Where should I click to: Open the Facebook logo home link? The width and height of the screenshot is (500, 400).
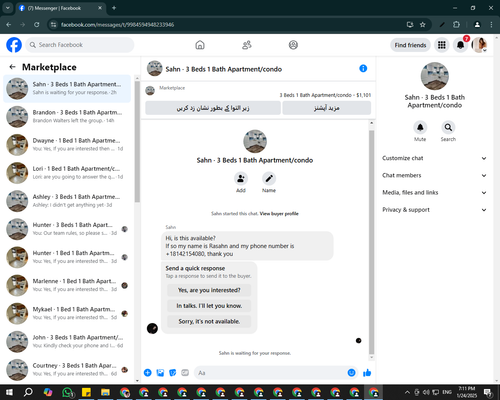click(14, 45)
